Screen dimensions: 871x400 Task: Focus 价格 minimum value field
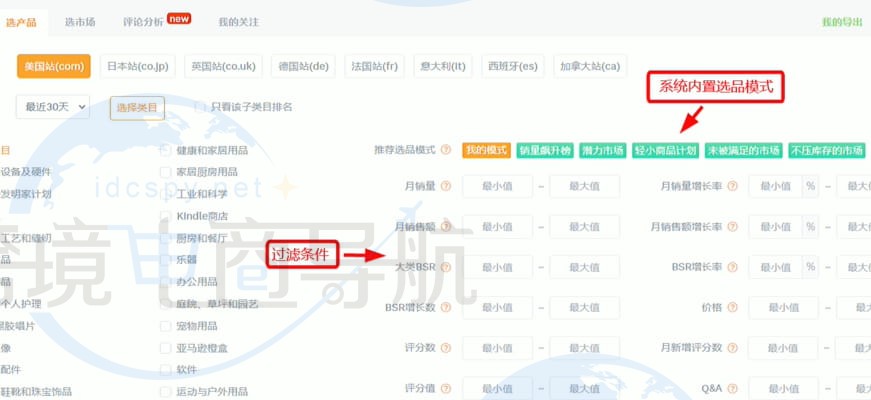point(783,307)
